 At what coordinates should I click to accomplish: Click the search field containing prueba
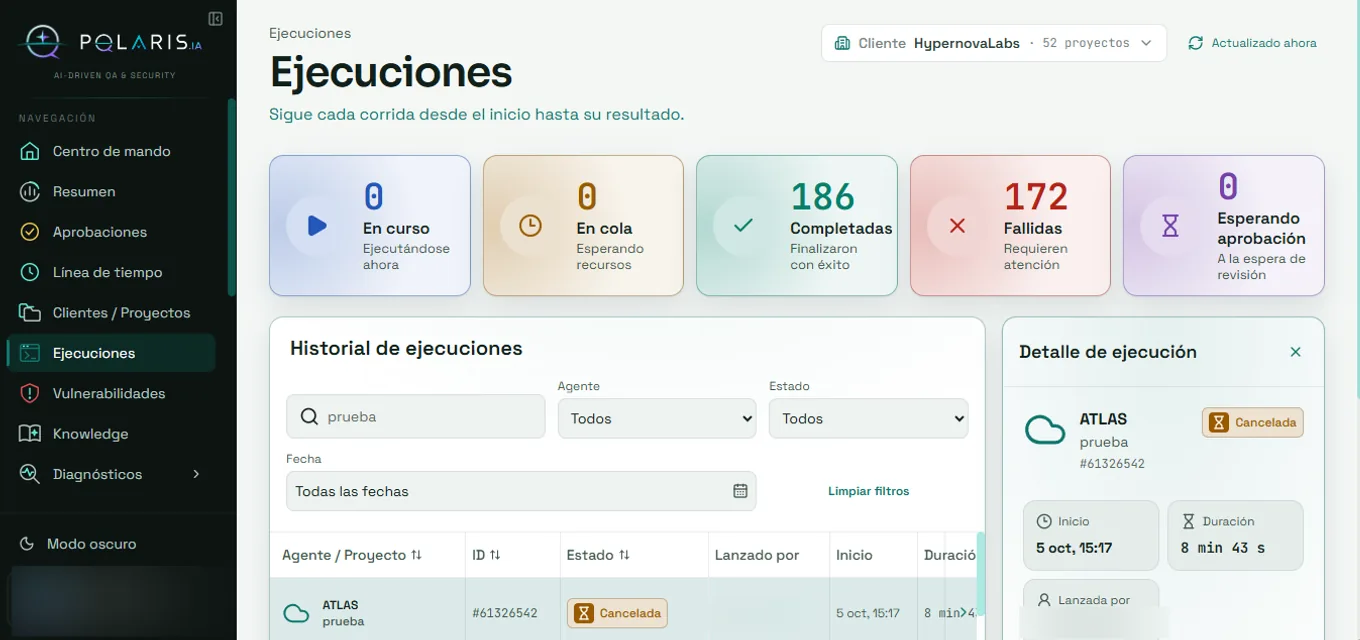416,417
